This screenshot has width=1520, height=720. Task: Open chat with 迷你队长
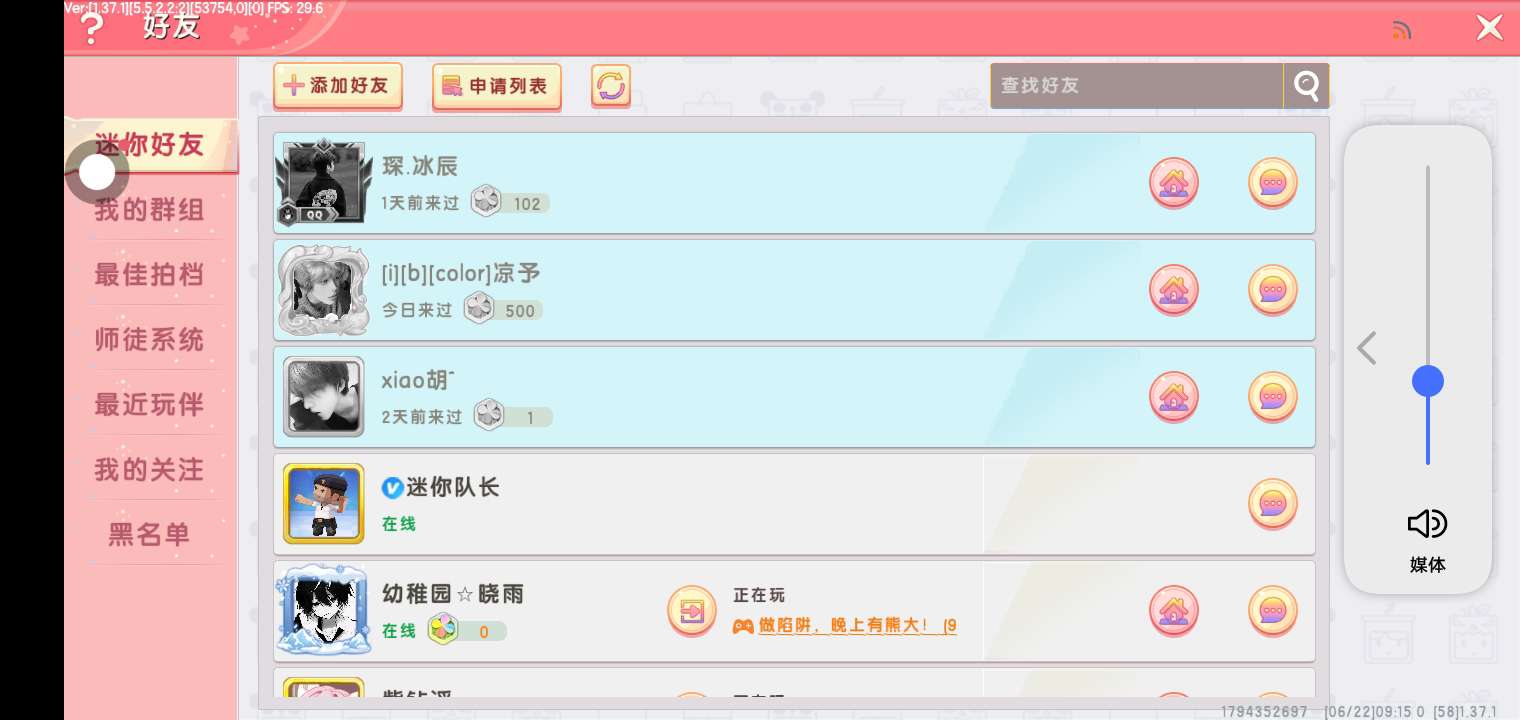[x=1272, y=504]
